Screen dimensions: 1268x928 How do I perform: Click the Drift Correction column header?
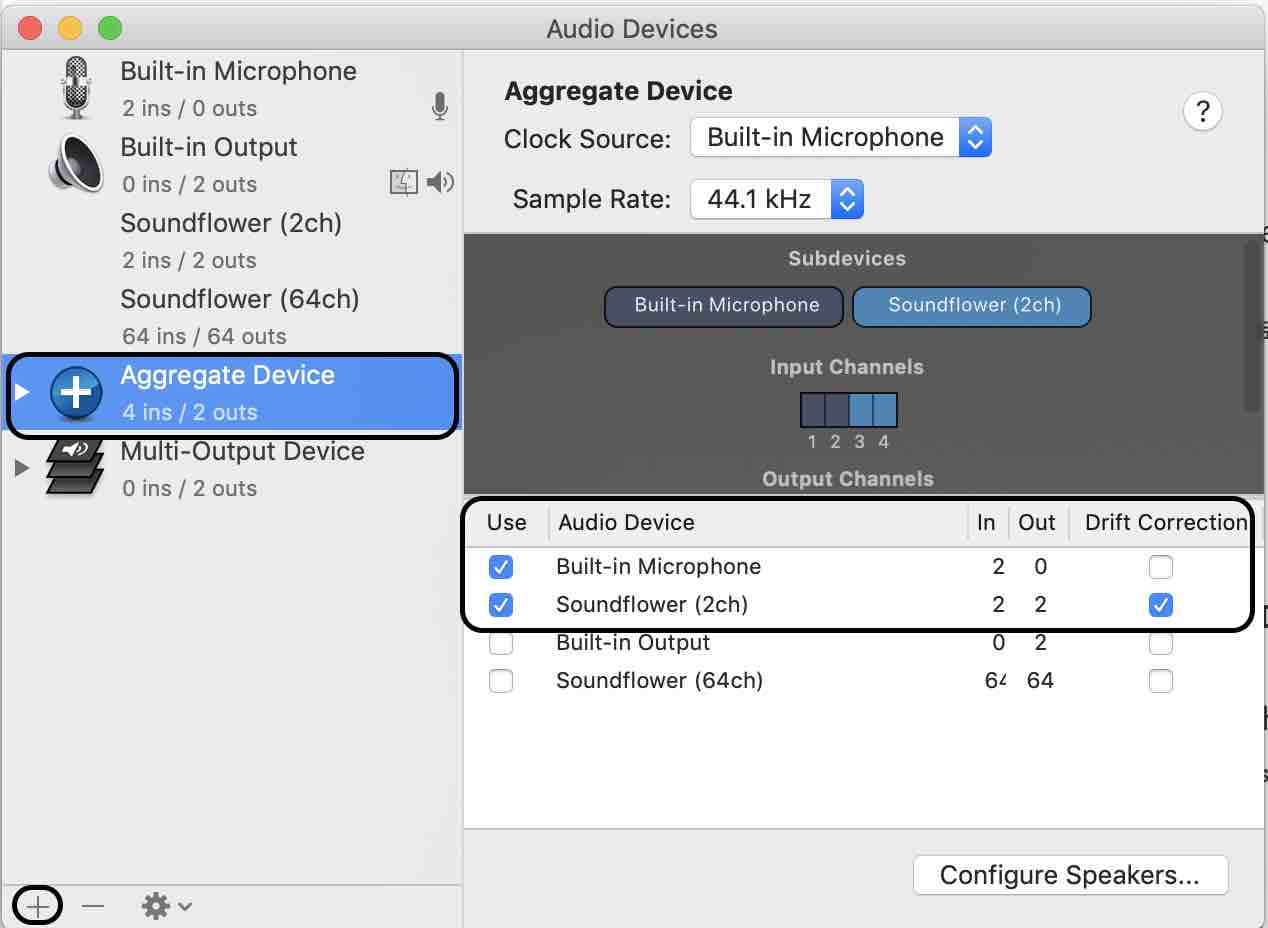point(1166,522)
